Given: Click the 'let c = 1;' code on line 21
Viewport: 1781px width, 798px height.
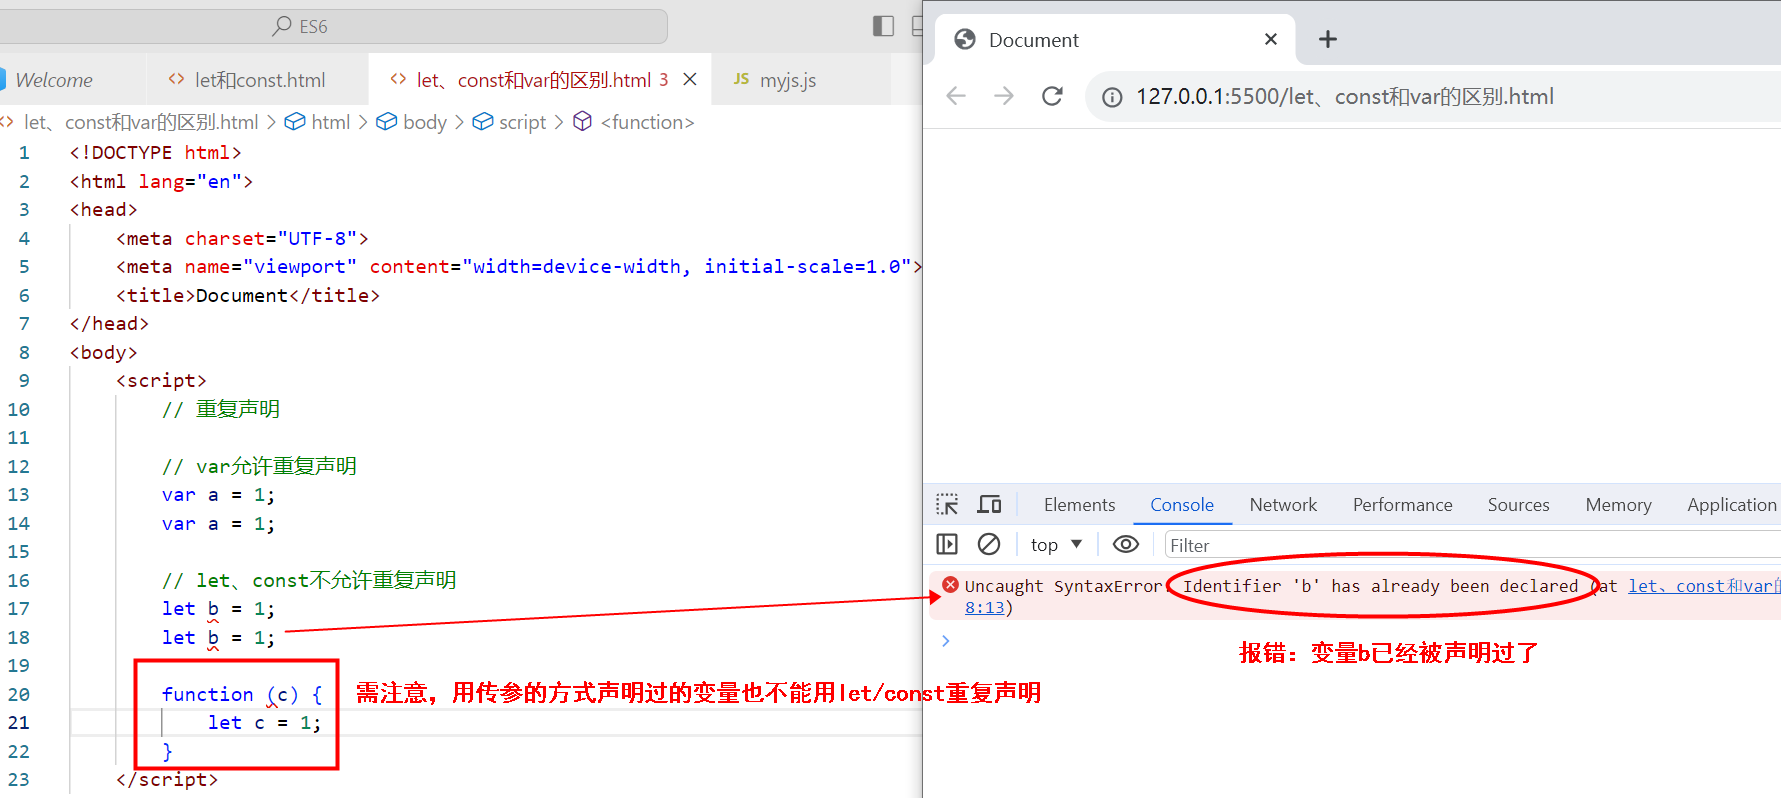Looking at the screenshot, I should pos(264,722).
